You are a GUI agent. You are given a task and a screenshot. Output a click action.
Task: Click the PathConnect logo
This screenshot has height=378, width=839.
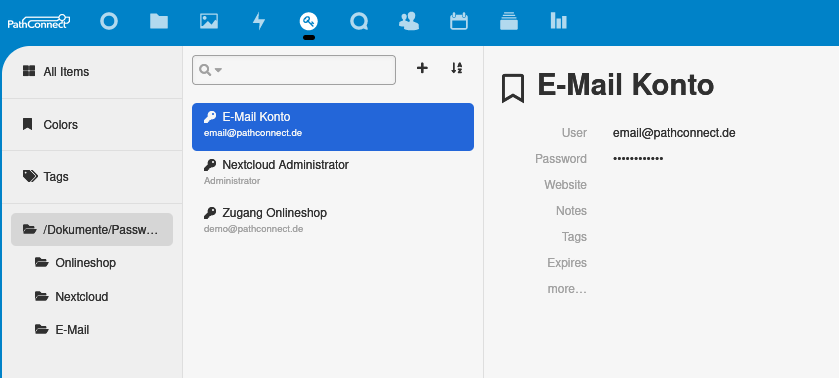[x=39, y=21]
